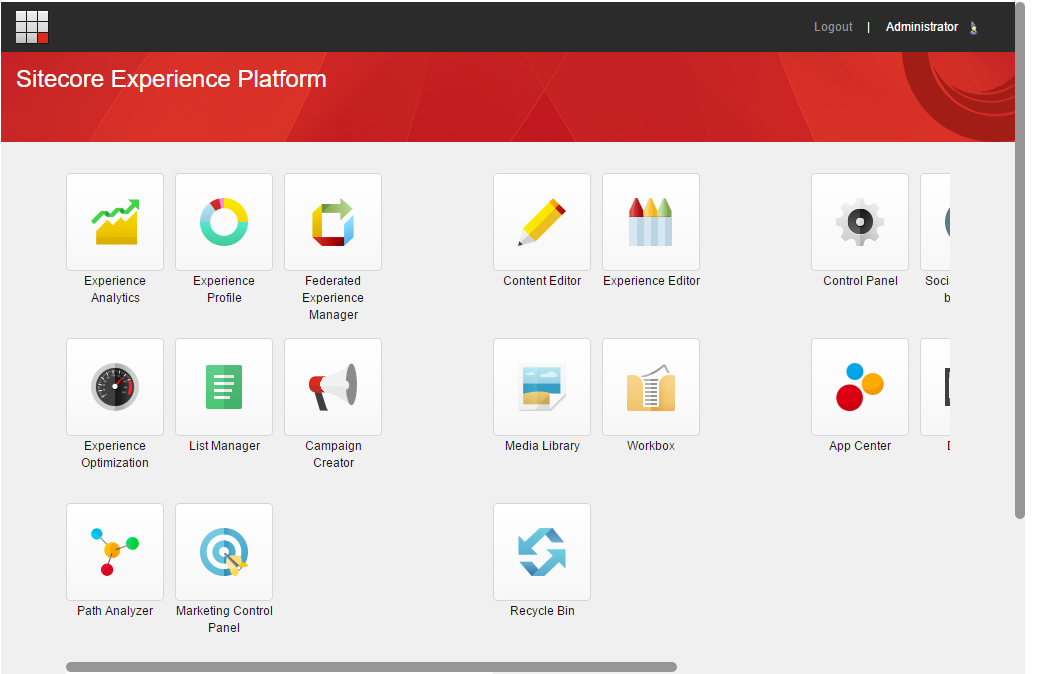Click the Path Analyzer label
The width and height of the screenshot is (1037, 674).
pyautogui.click(x=115, y=611)
